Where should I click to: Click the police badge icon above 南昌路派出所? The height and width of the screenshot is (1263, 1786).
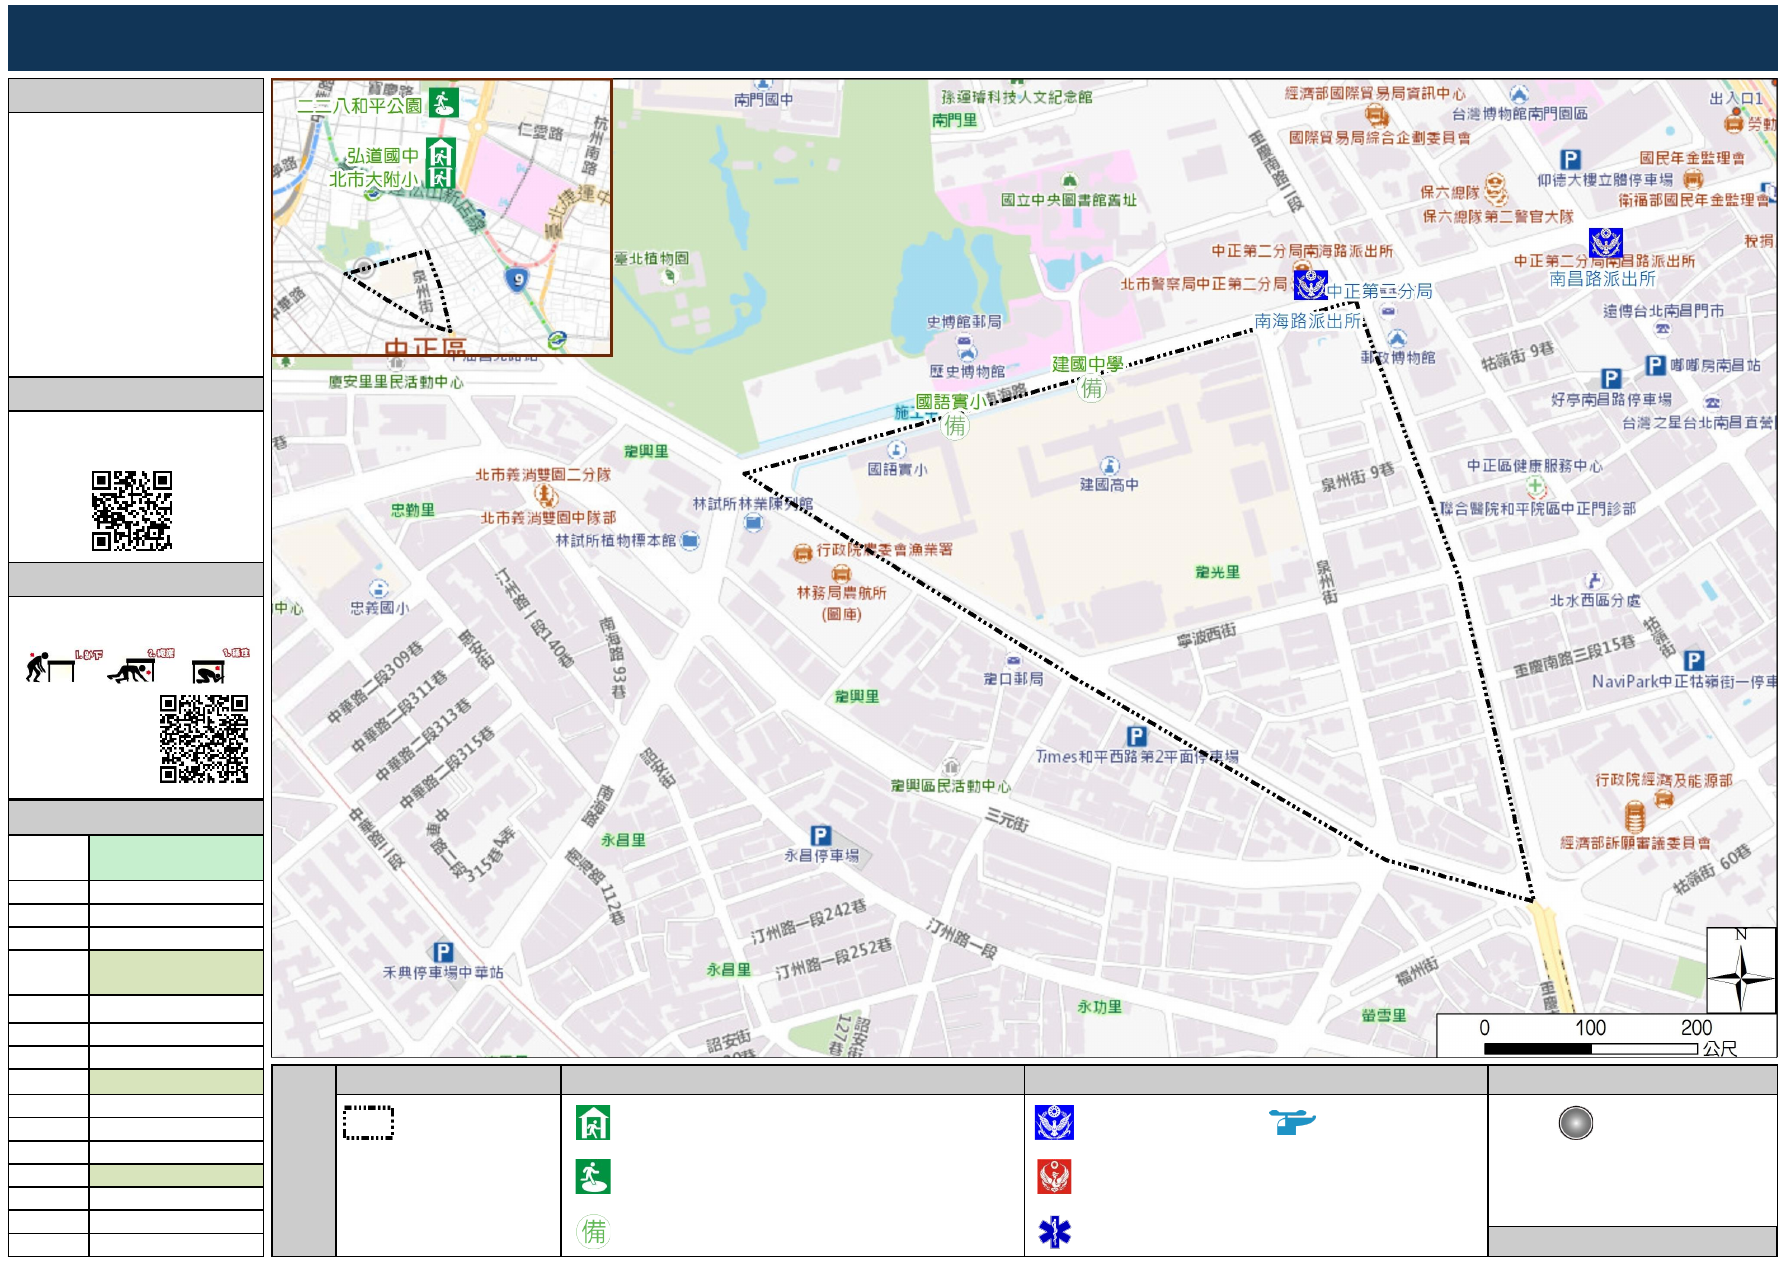click(x=1605, y=243)
